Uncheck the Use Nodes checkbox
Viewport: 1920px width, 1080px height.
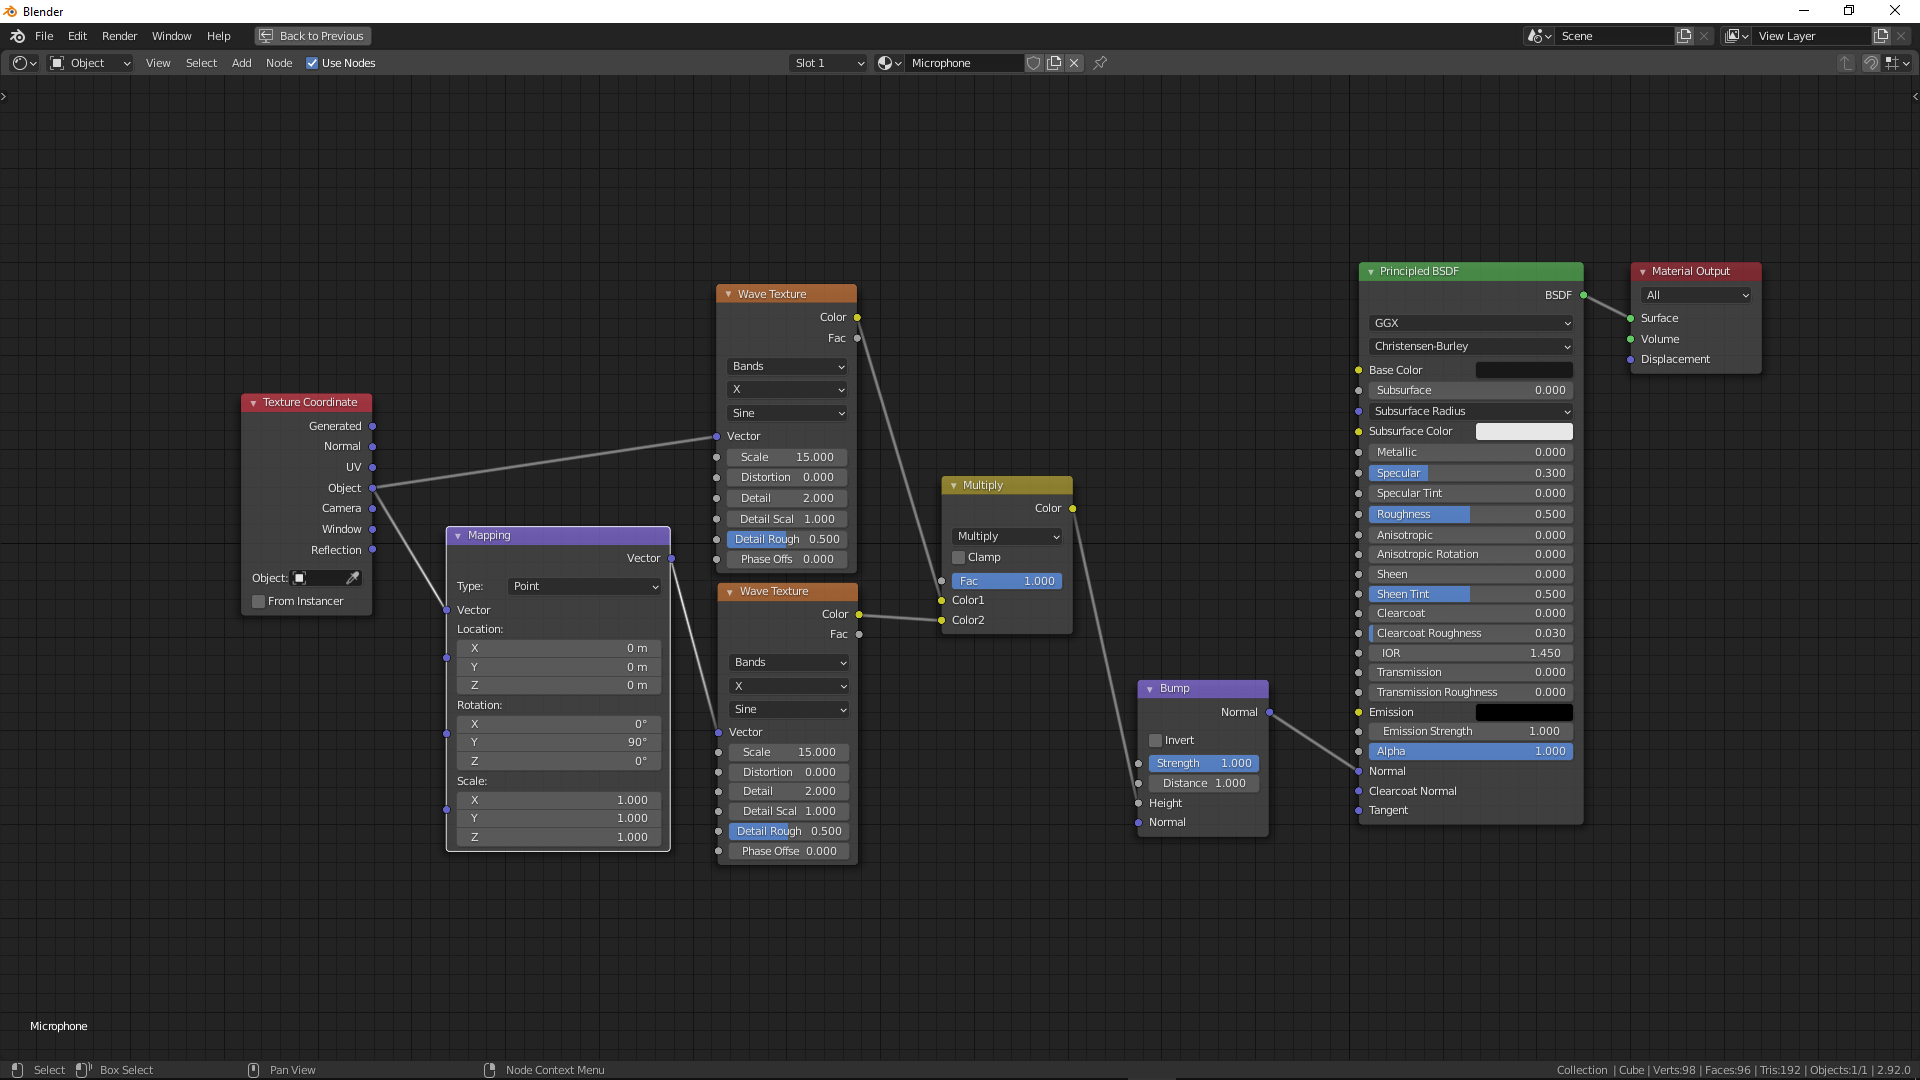coord(312,63)
